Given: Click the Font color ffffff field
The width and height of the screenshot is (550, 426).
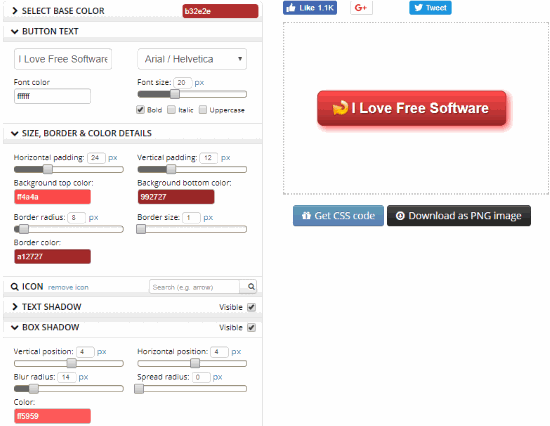Looking at the screenshot, I should (x=52, y=96).
